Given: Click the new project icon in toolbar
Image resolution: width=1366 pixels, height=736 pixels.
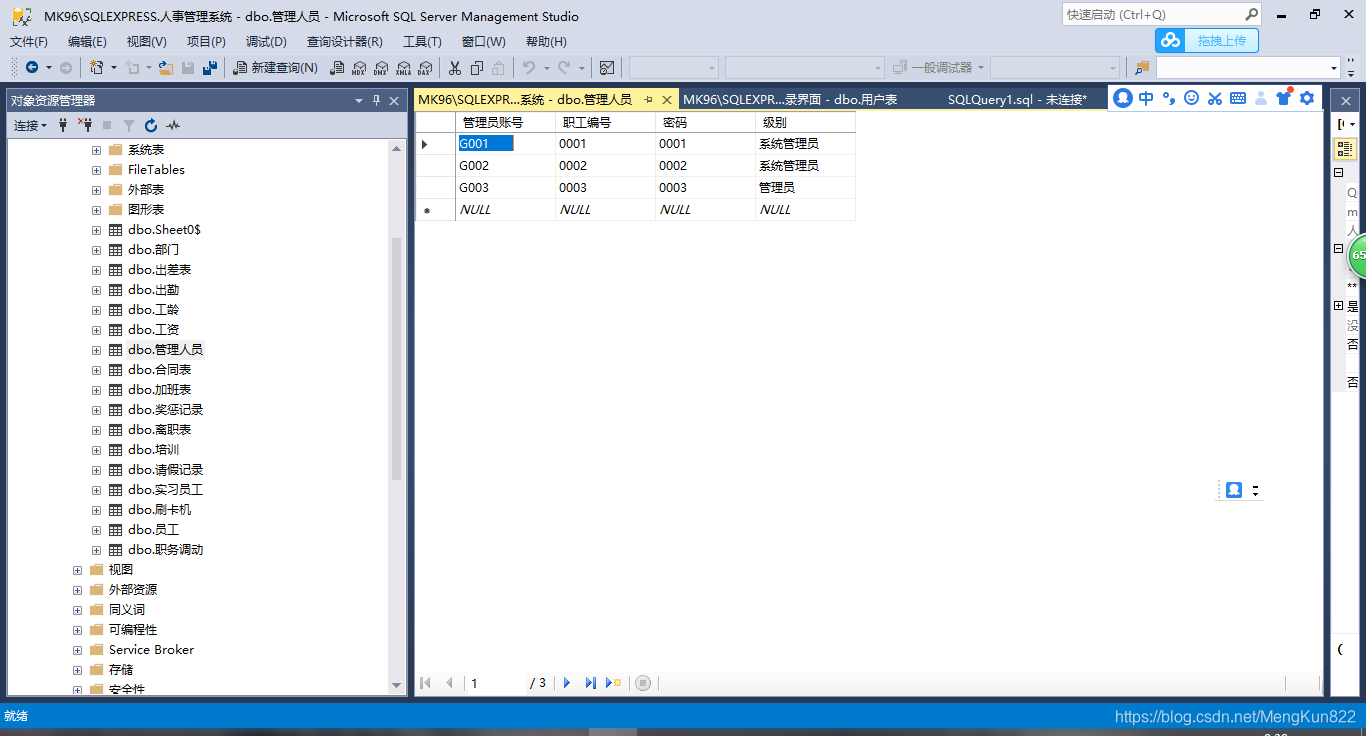Looking at the screenshot, I should [97, 67].
